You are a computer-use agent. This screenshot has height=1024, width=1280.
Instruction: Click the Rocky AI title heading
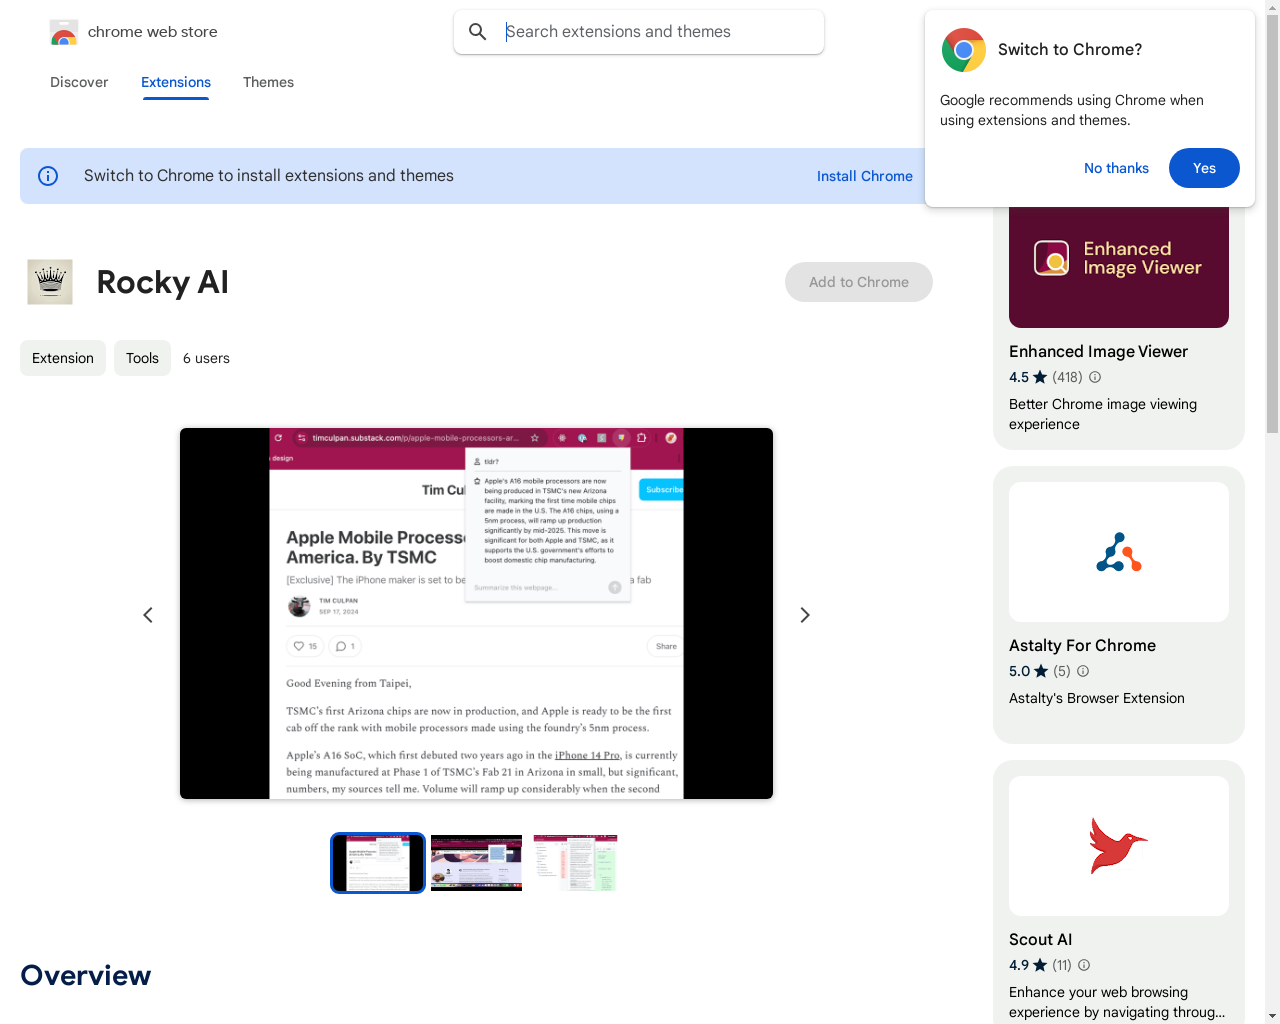pos(163,282)
